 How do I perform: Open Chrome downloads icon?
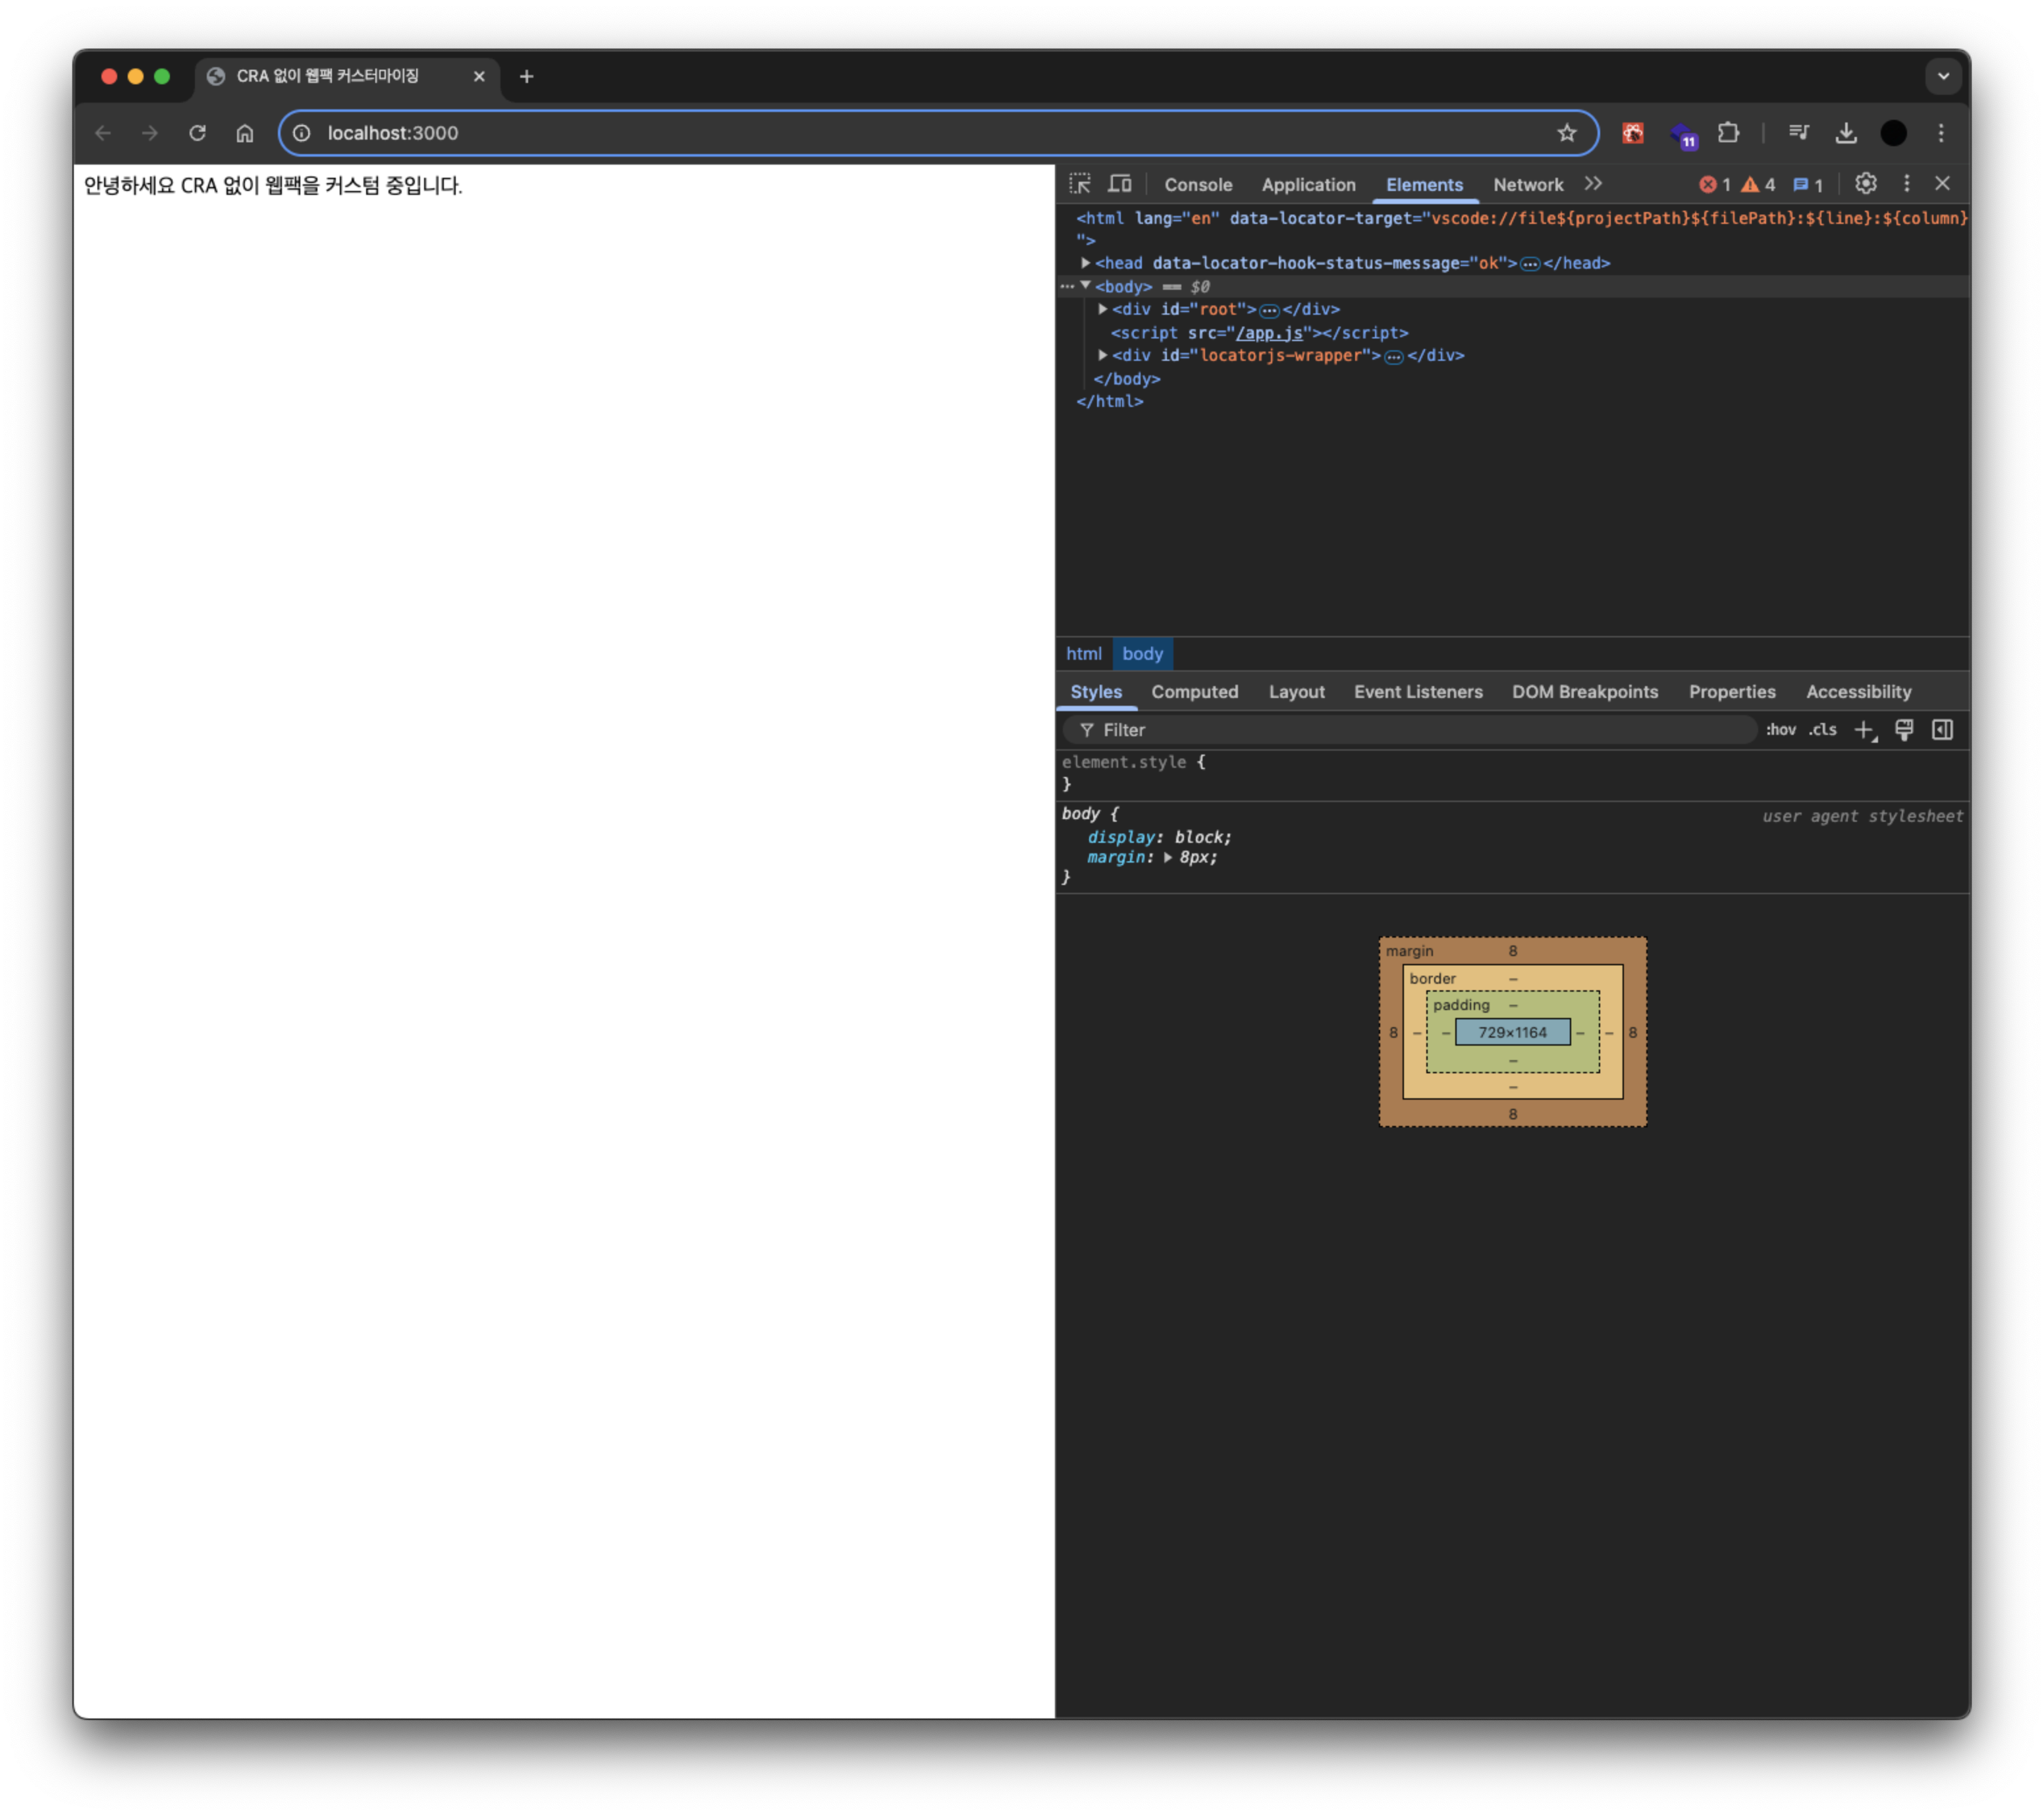click(x=1846, y=133)
